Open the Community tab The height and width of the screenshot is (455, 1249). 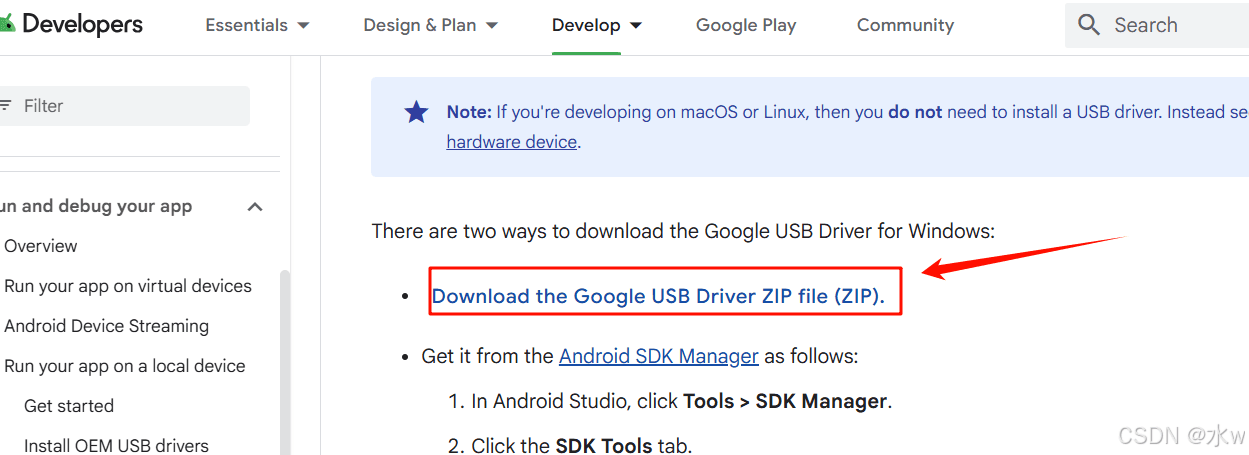(x=905, y=25)
